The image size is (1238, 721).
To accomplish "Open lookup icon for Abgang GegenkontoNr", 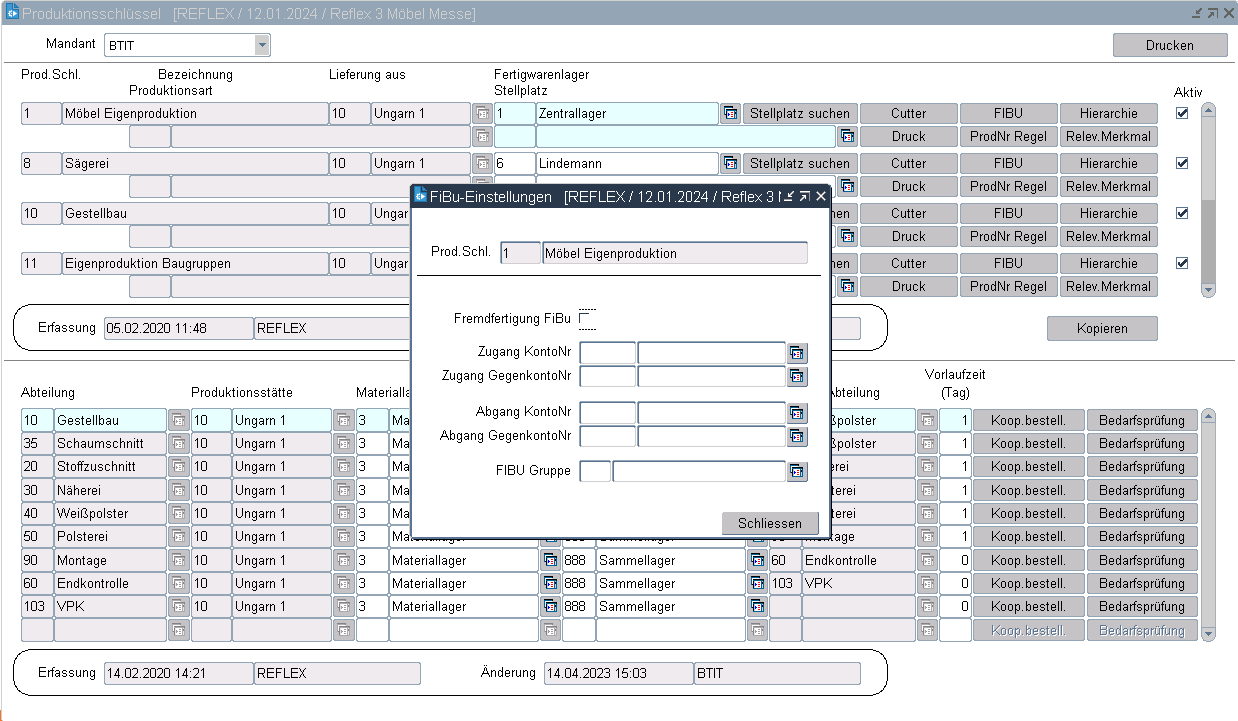I will [x=797, y=436].
